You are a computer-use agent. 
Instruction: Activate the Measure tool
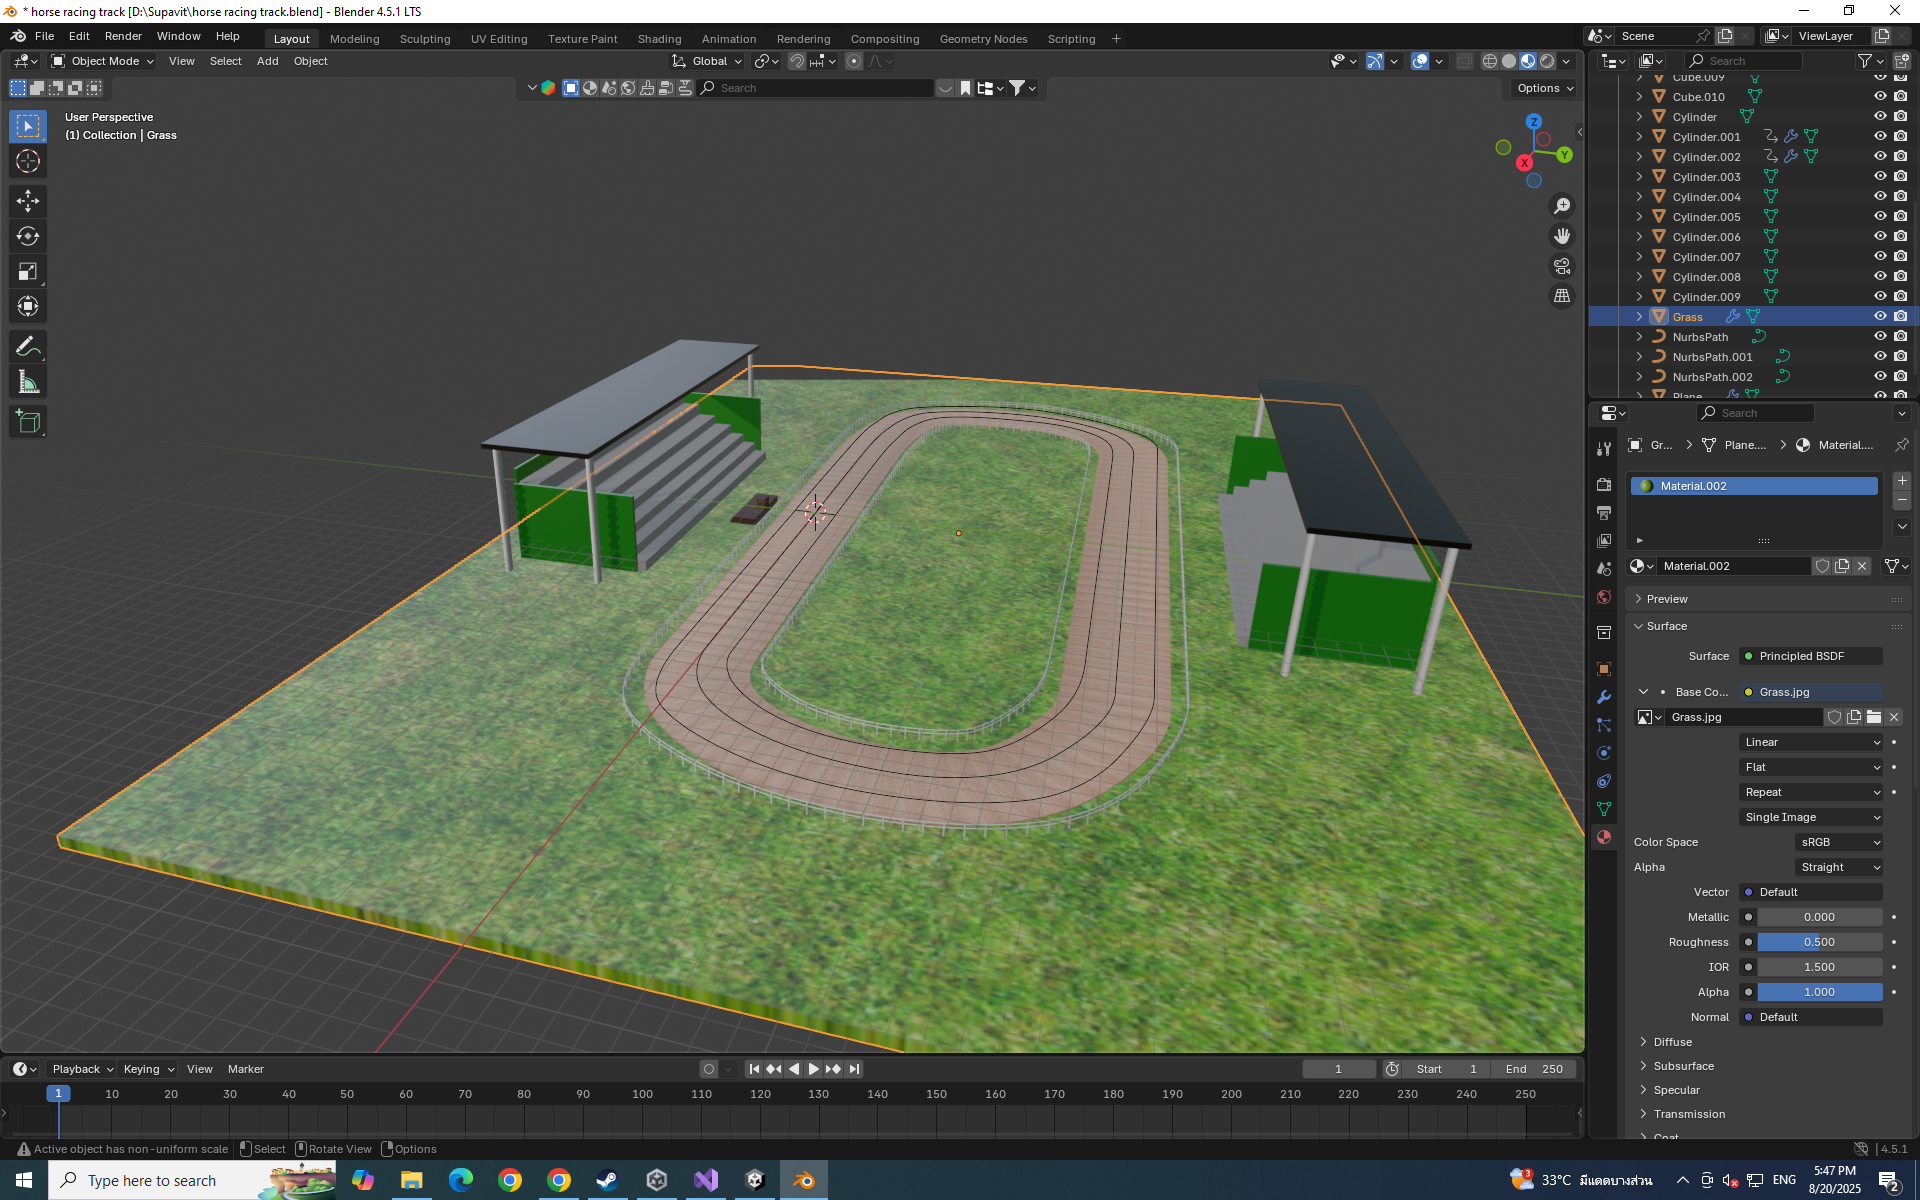pyautogui.click(x=28, y=382)
